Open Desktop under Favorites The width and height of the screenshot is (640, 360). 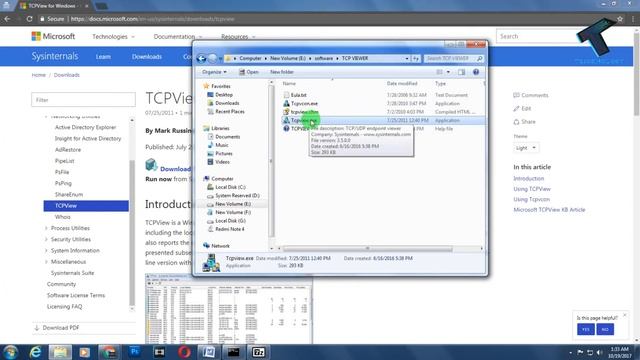click(224, 95)
